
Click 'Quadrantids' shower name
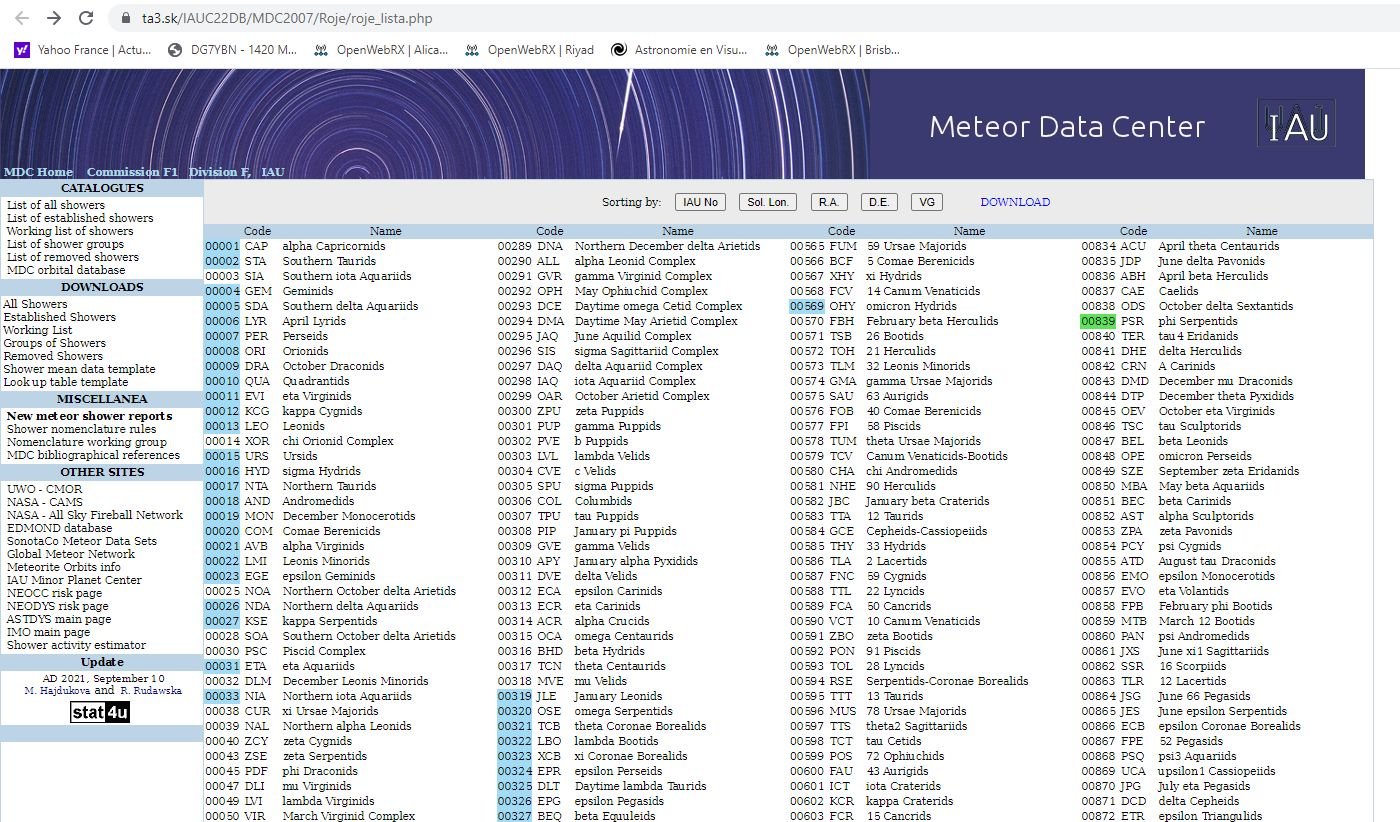click(315, 381)
